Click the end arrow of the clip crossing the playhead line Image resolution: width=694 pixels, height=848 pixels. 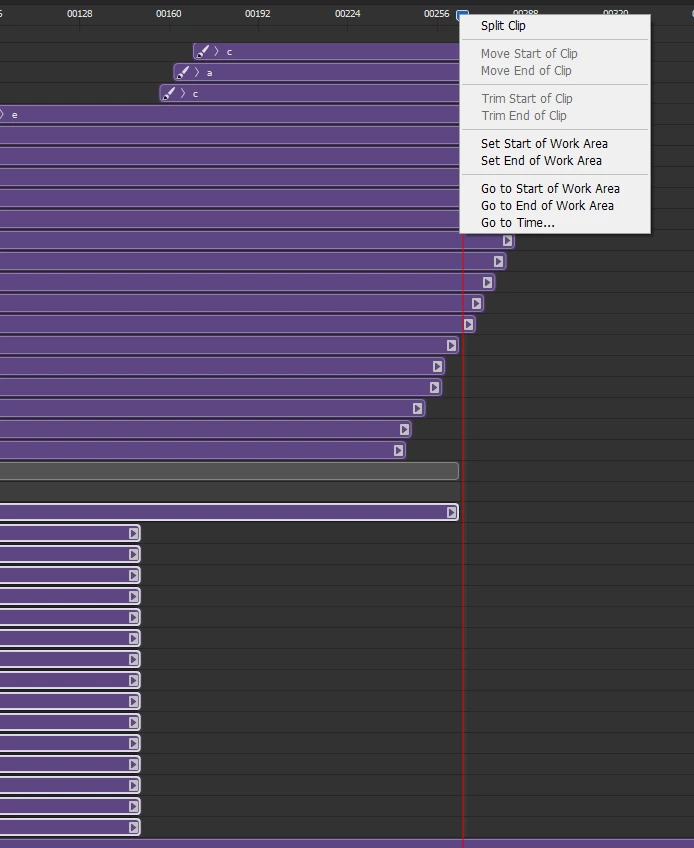pyautogui.click(x=468, y=324)
